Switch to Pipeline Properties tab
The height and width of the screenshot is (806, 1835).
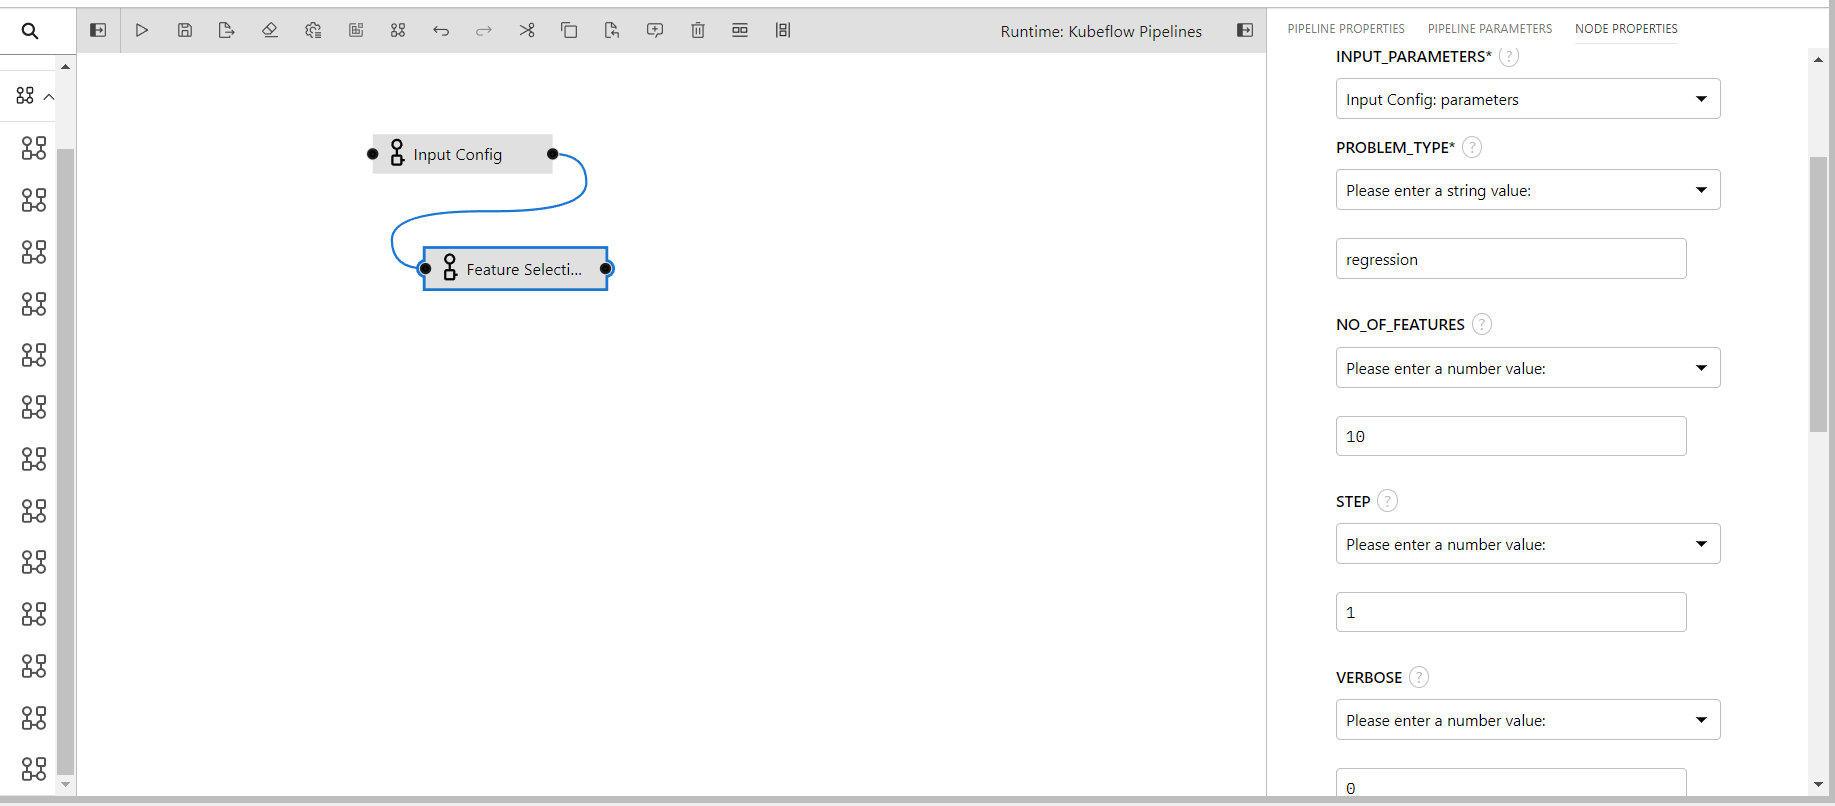tap(1346, 29)
